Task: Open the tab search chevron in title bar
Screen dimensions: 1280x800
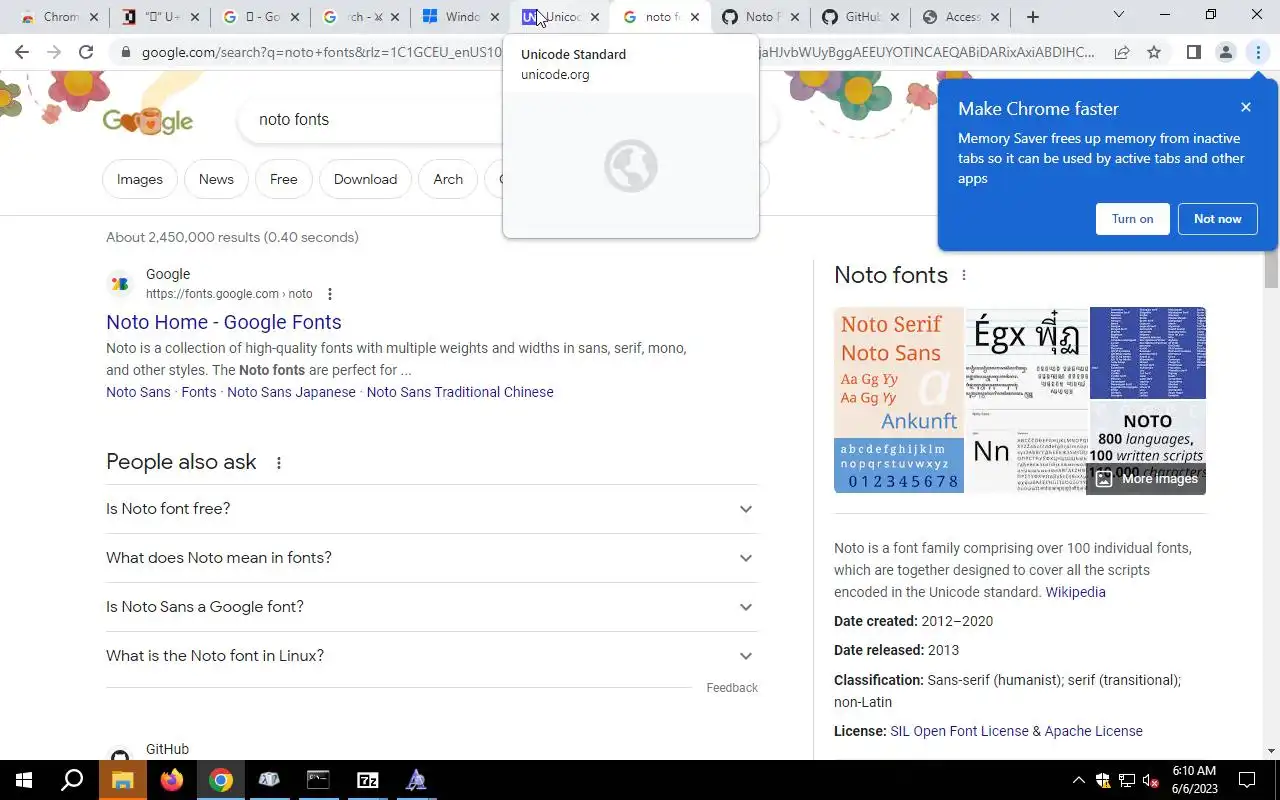Action: point(1118,15)
